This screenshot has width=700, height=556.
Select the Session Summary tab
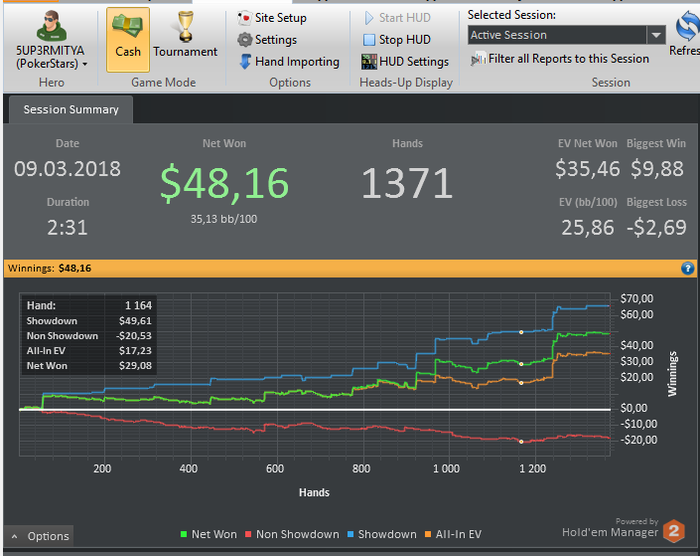71,109
